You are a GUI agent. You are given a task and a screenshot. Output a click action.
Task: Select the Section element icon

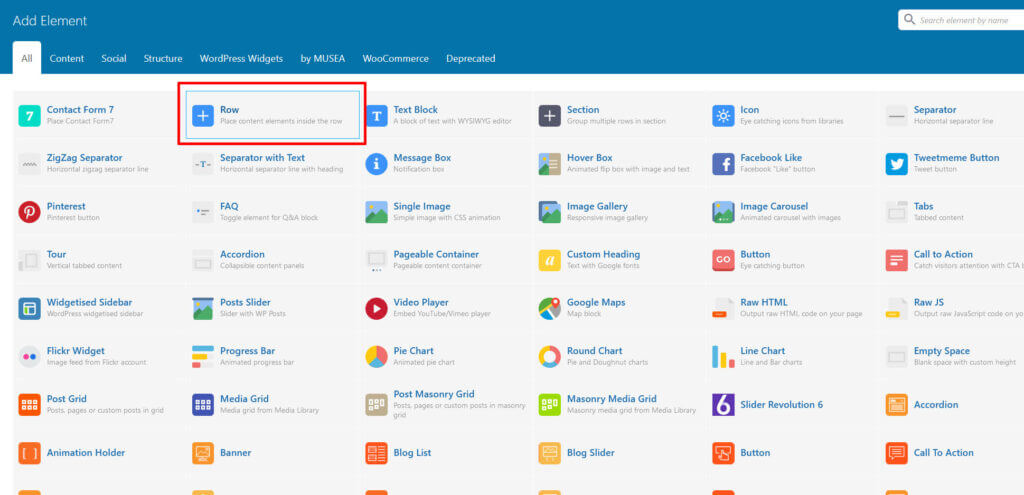click(549, 116)
